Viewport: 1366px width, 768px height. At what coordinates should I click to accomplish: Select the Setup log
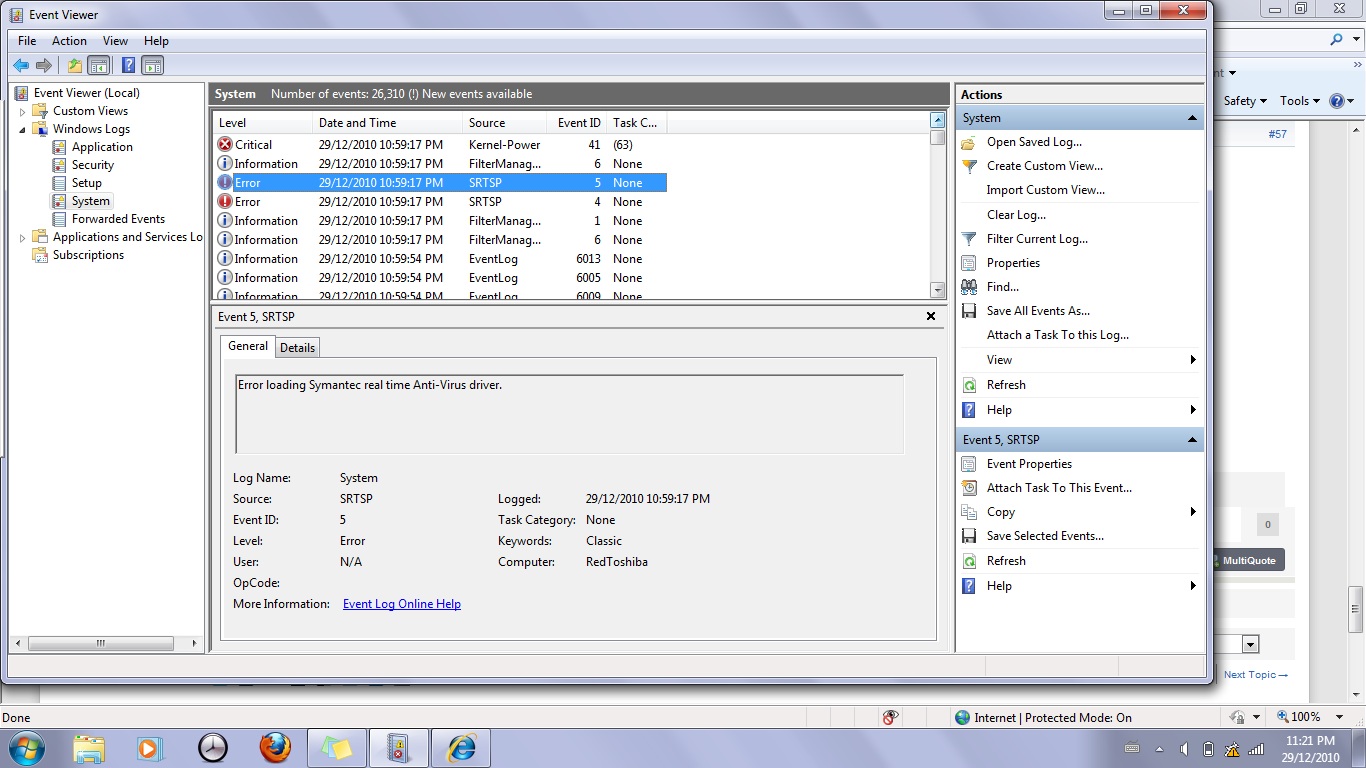pos(87,183)
